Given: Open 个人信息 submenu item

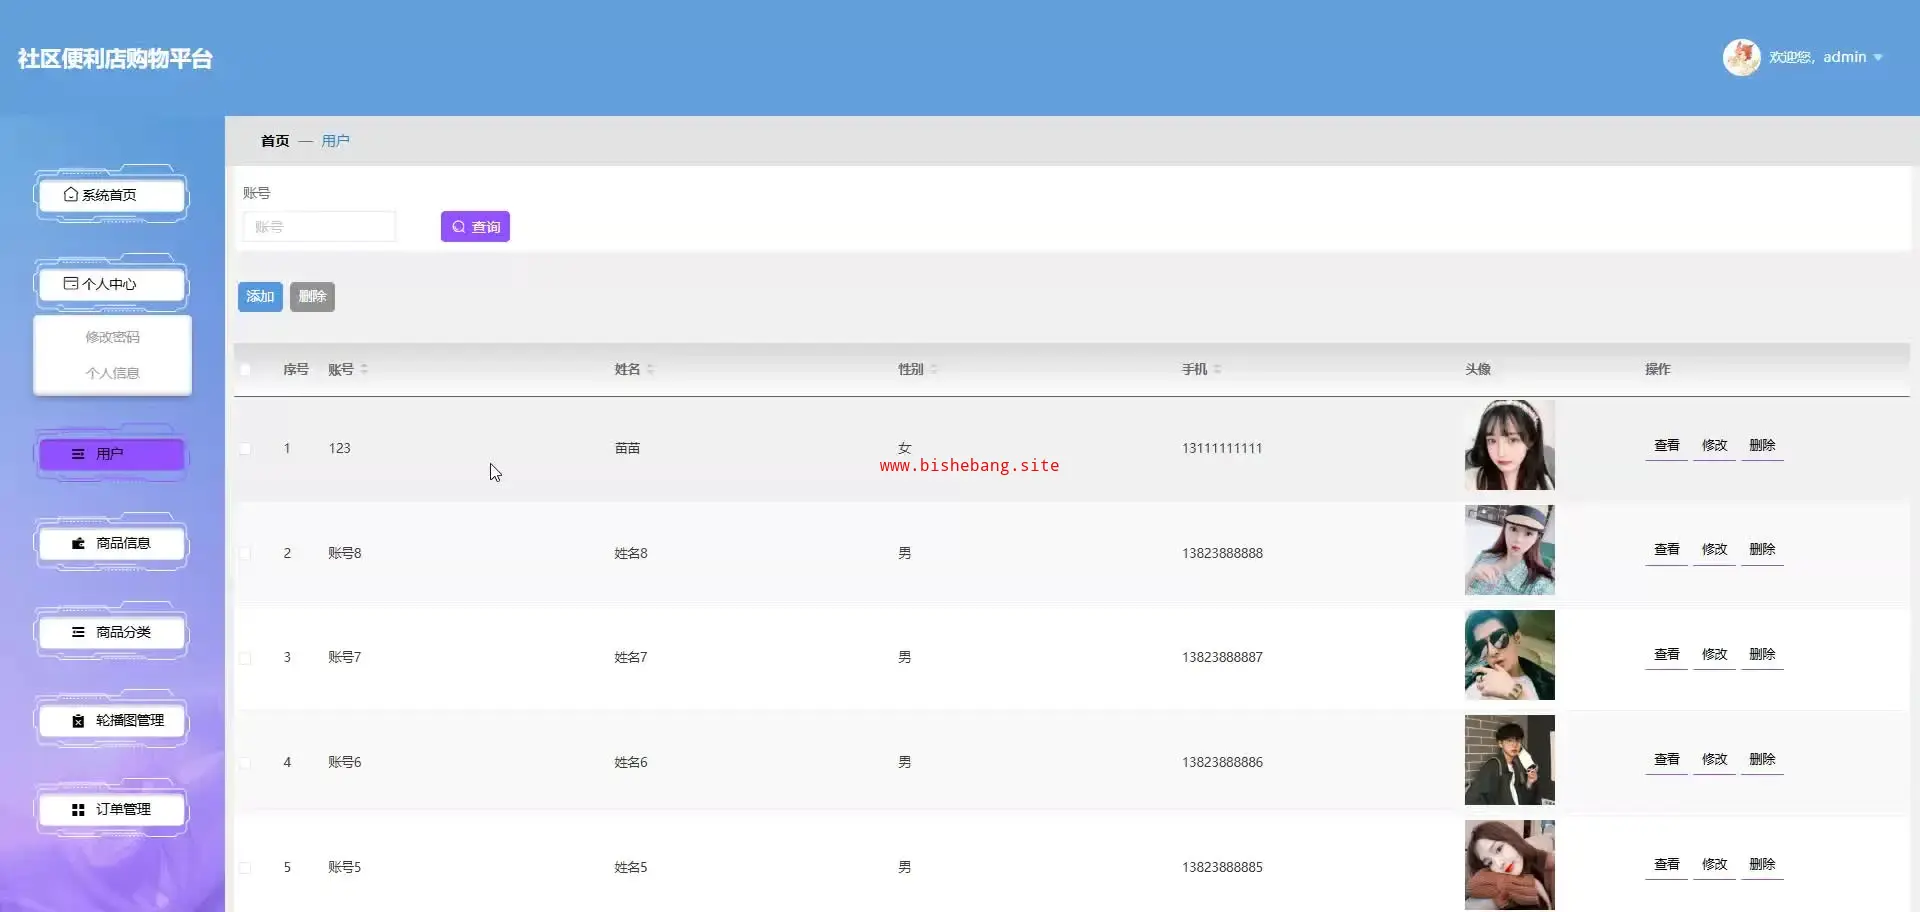Looking at the screenshot, I should [x=112, y=373].
